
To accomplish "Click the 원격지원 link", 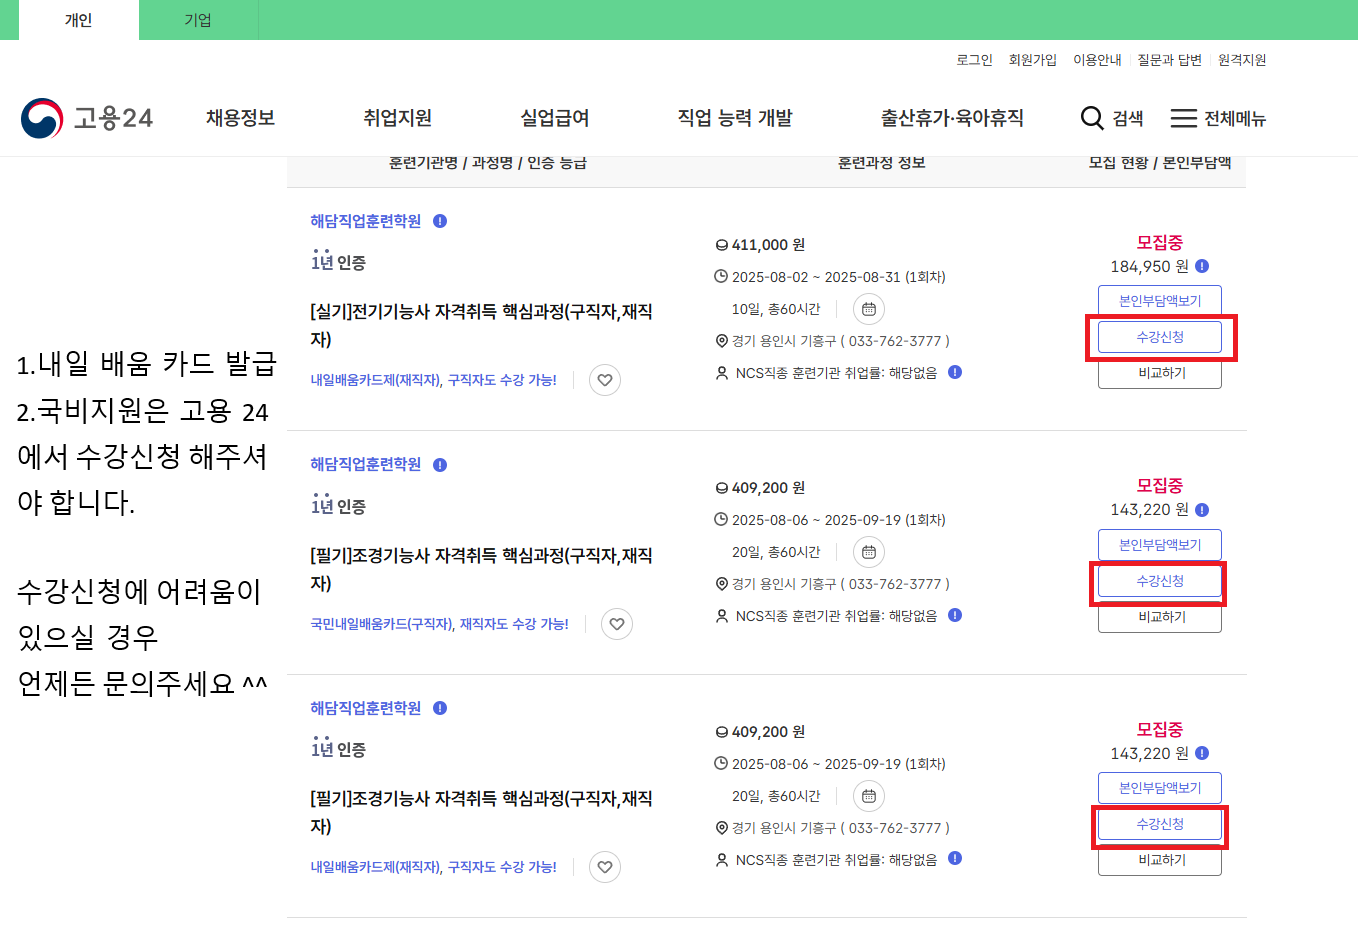I will [x=1242, y=60].
